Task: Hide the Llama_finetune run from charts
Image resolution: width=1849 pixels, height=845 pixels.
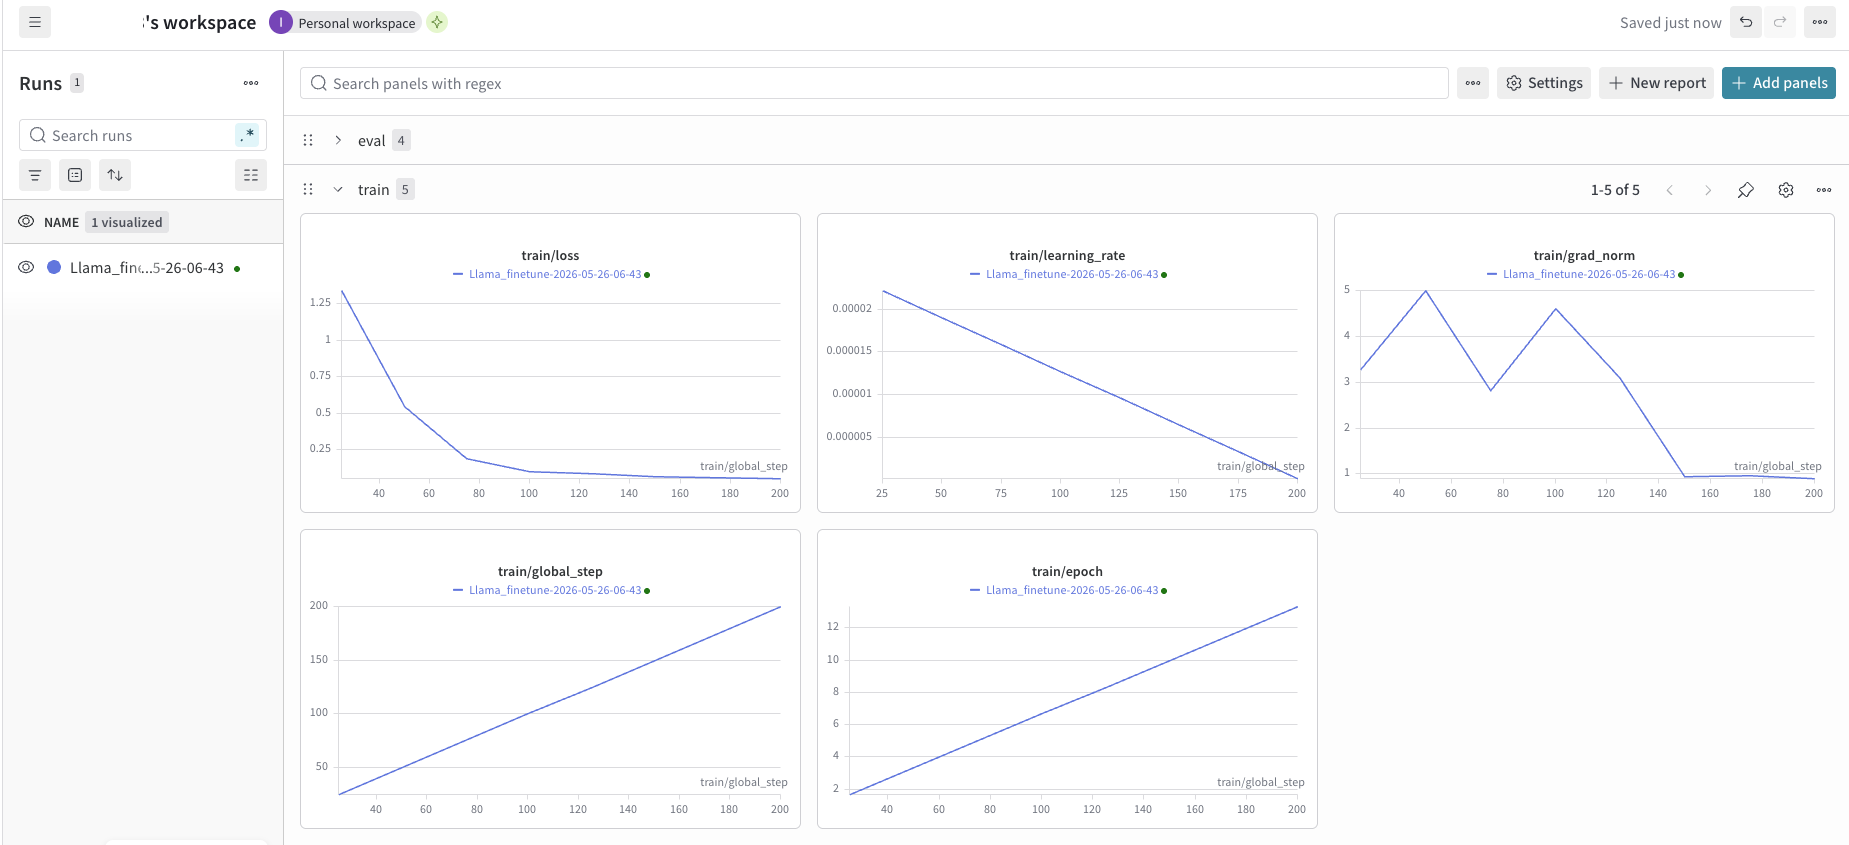Action: tap(26, 268)
